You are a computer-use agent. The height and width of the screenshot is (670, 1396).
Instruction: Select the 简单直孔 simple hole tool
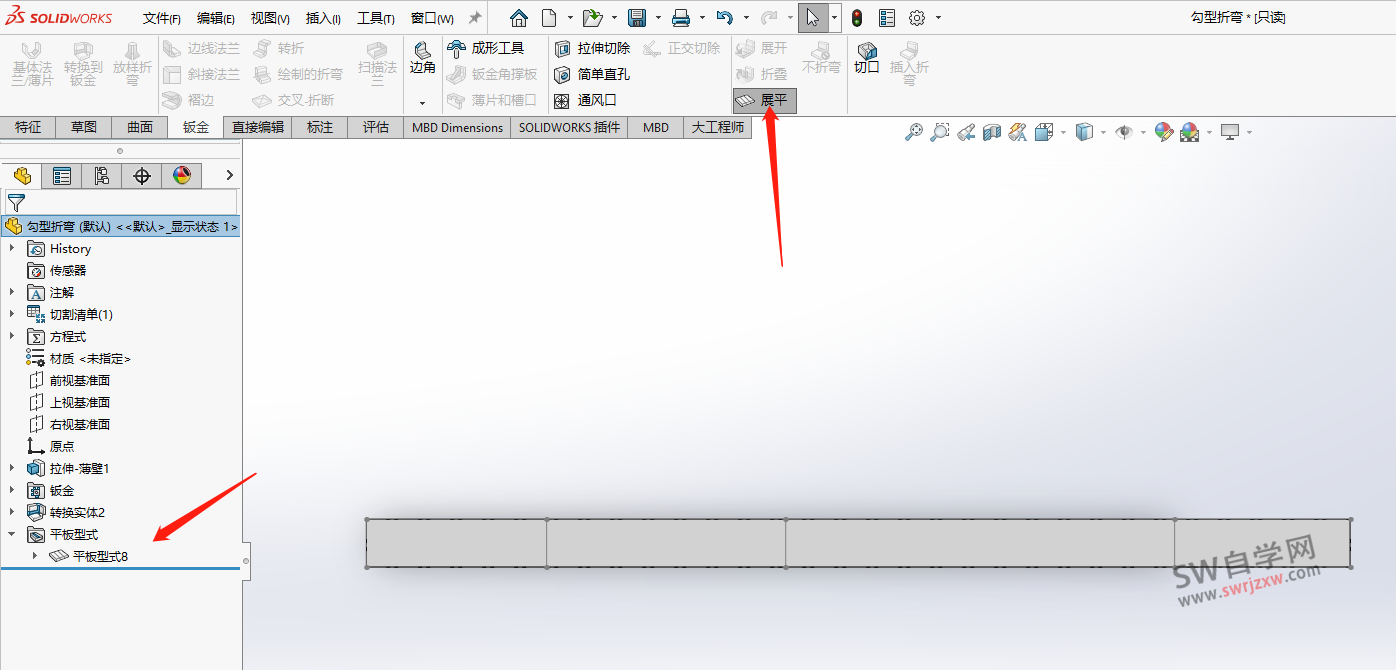tap(602, 73)
